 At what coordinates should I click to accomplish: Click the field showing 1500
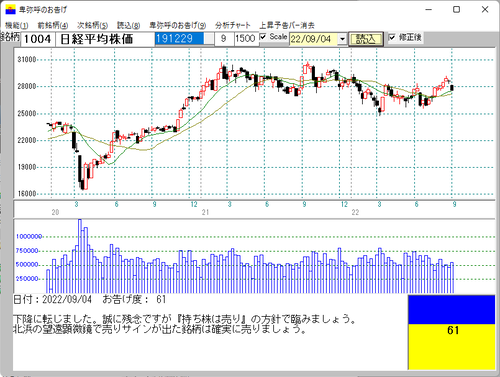246,39
